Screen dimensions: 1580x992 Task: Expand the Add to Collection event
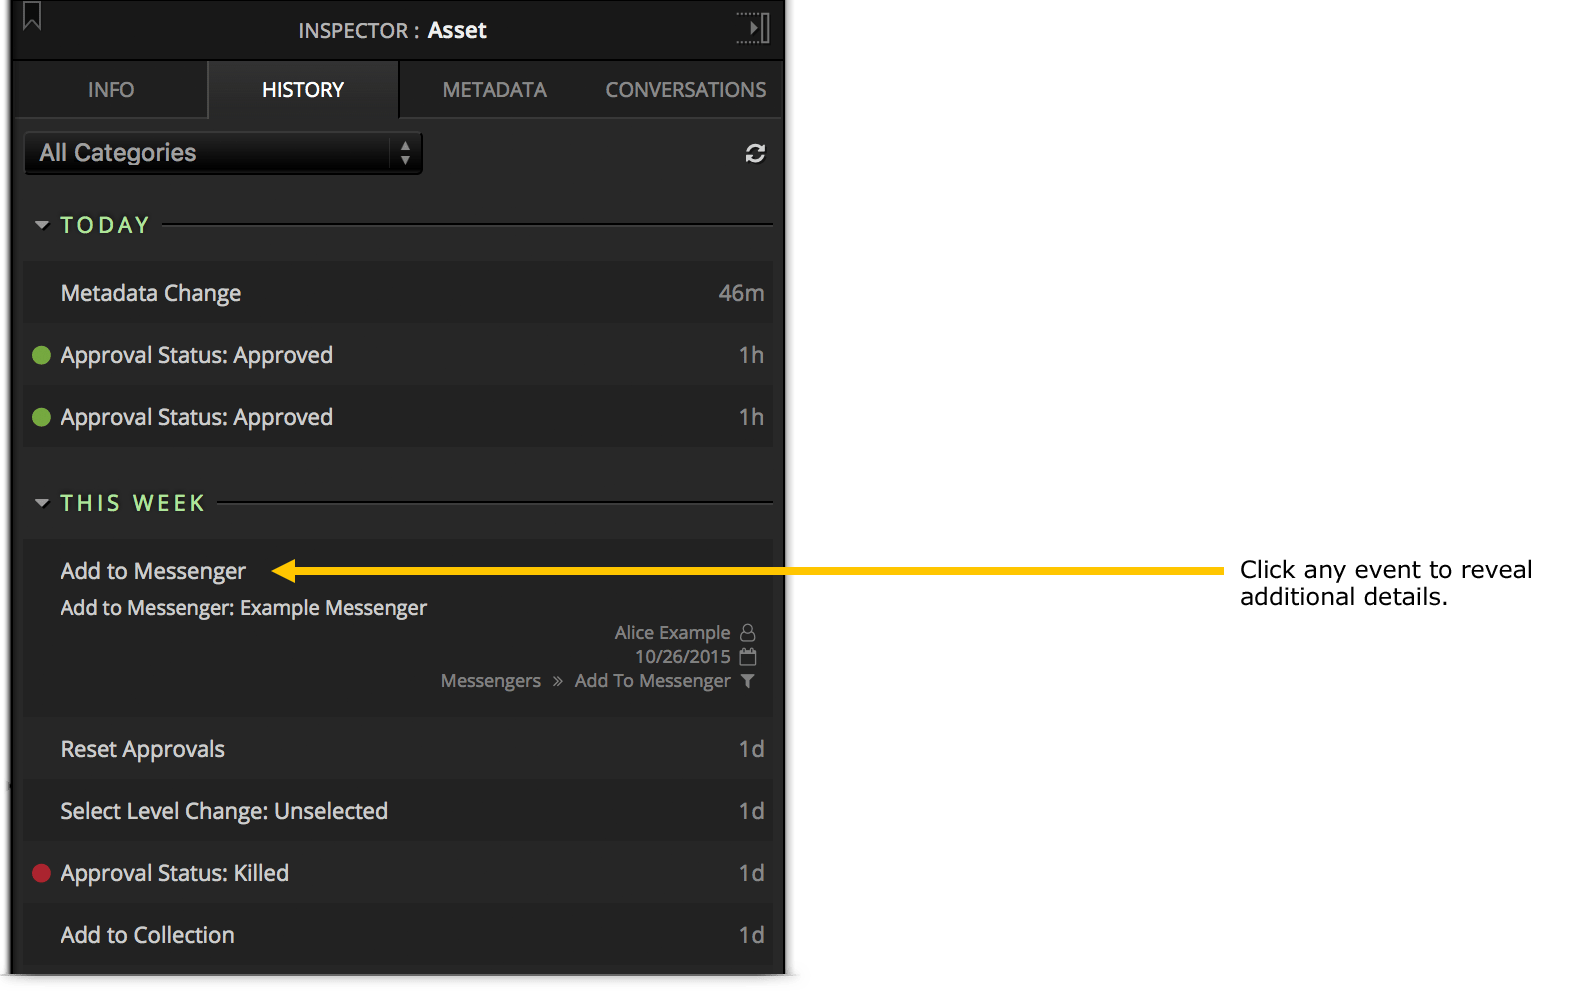pos(398,935)
